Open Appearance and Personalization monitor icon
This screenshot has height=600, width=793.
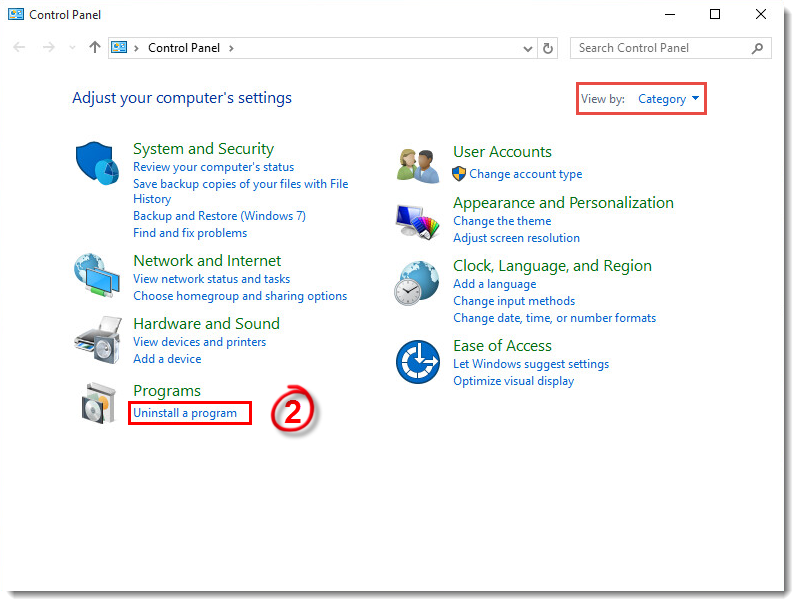[418, 221]
